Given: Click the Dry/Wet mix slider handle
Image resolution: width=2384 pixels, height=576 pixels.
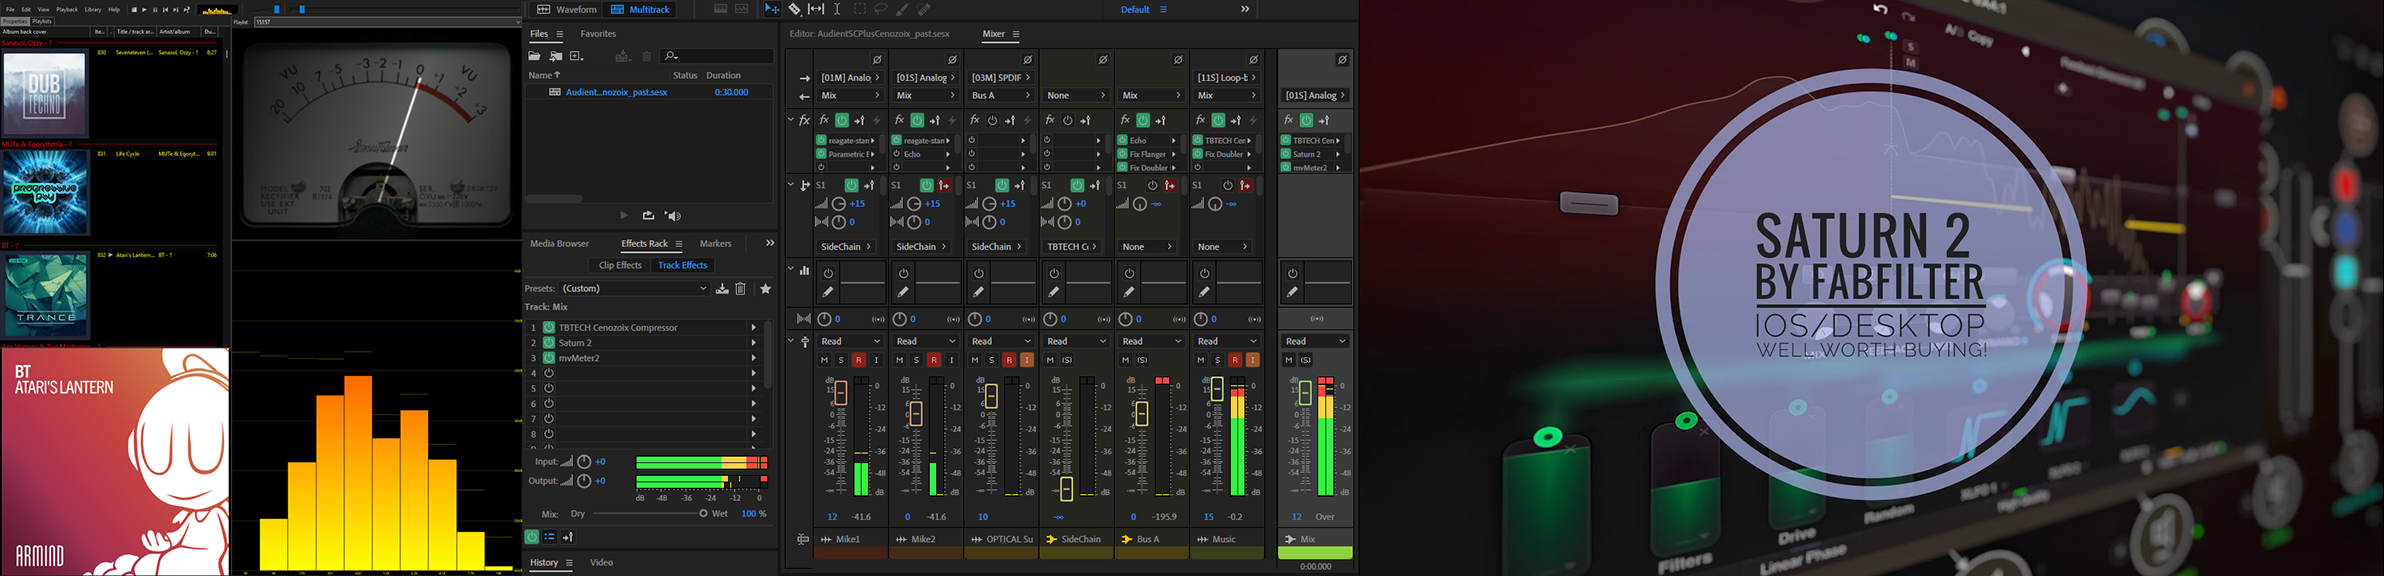Looking at the screenshot, I should (703, 513).
